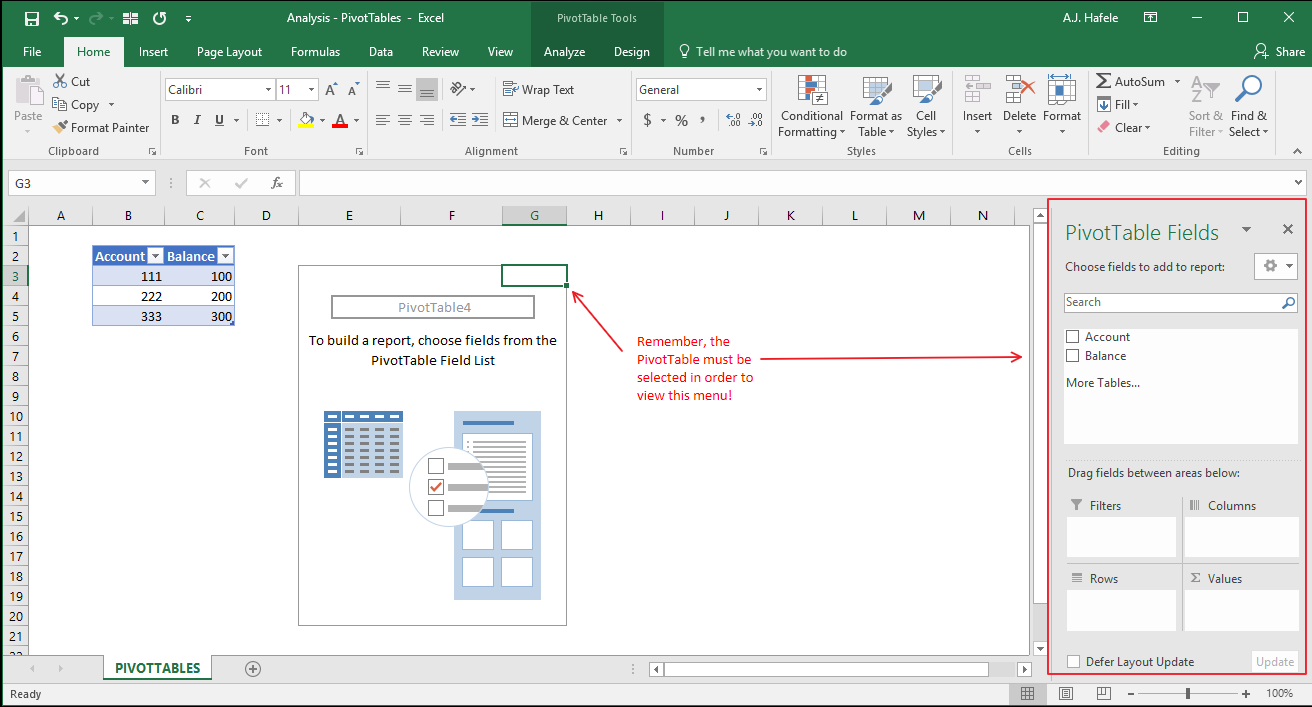
Task: Open the Balance column filter dropdown
Action: pos(225,256)
